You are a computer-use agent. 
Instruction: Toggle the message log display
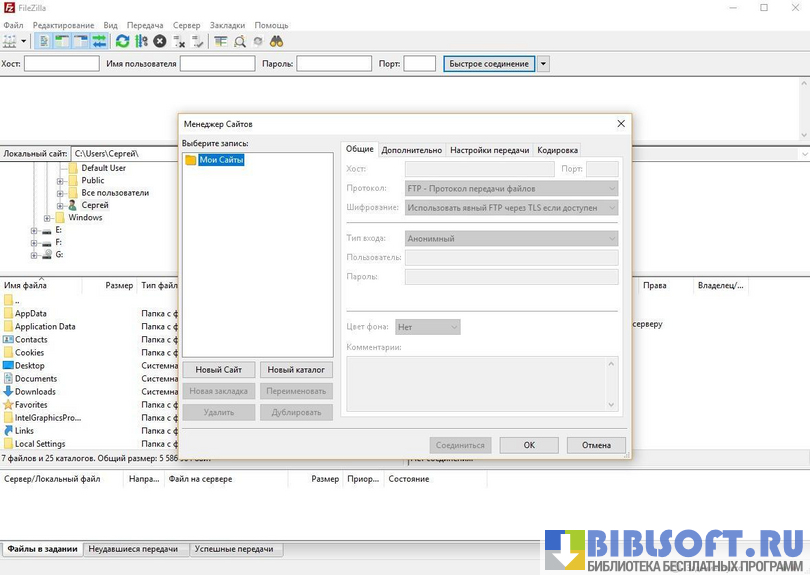(x=45, y=42)
